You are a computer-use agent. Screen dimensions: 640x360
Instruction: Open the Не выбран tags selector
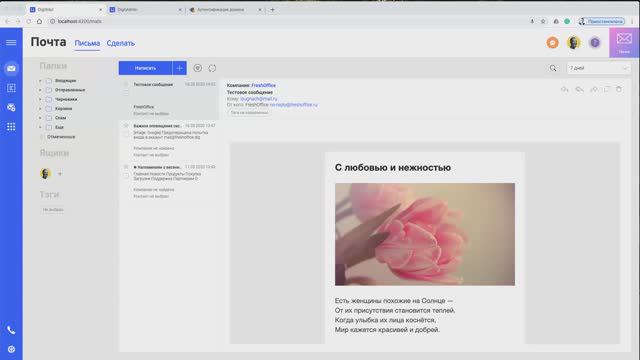53,210
